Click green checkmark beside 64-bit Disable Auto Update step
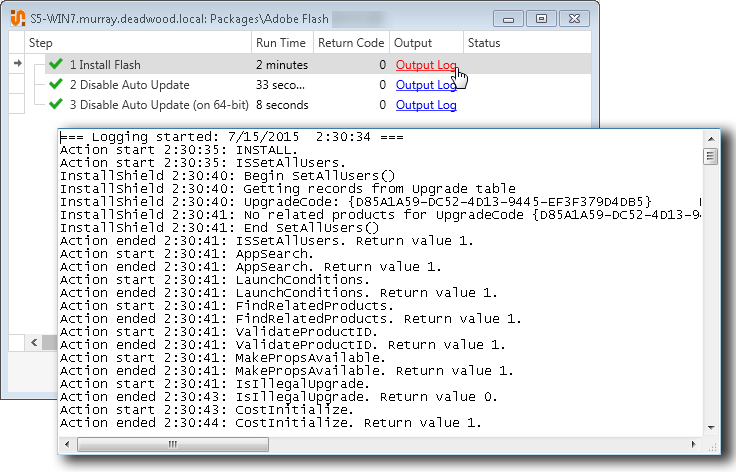 coord(56,105)
